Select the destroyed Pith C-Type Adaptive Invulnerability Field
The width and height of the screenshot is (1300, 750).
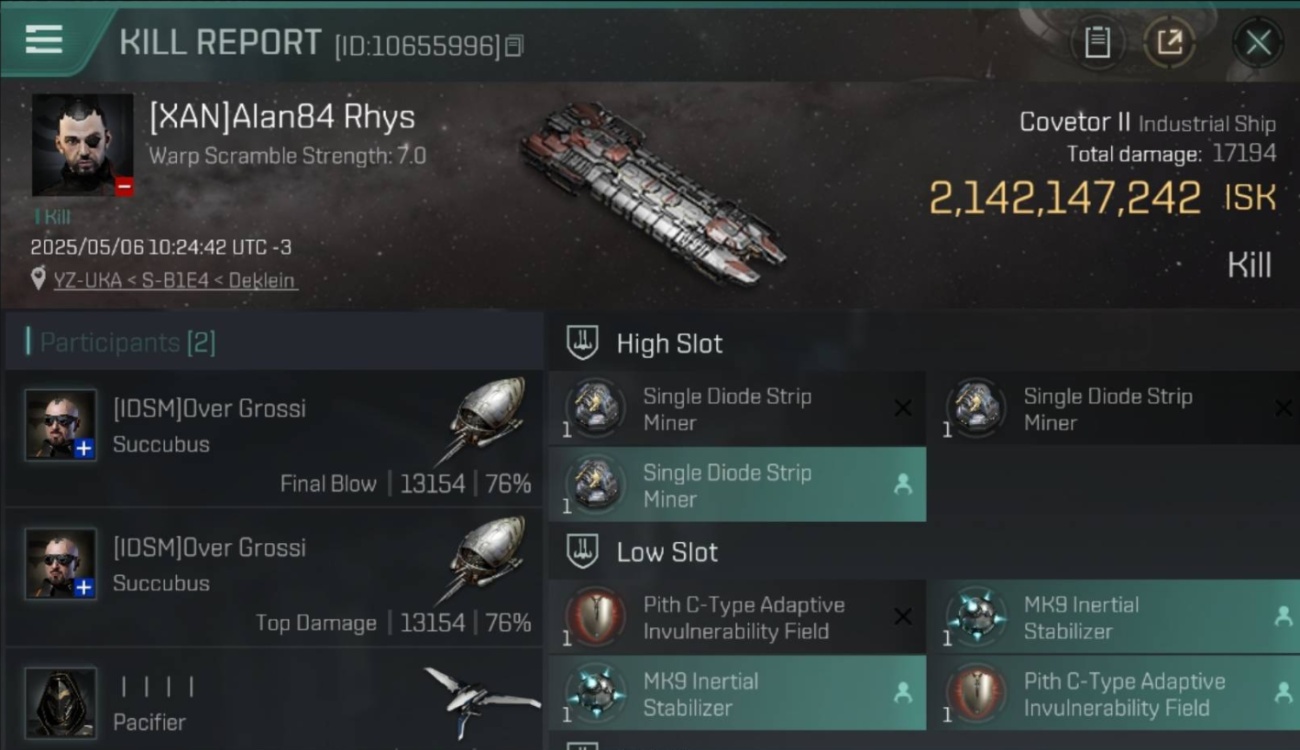737,618
